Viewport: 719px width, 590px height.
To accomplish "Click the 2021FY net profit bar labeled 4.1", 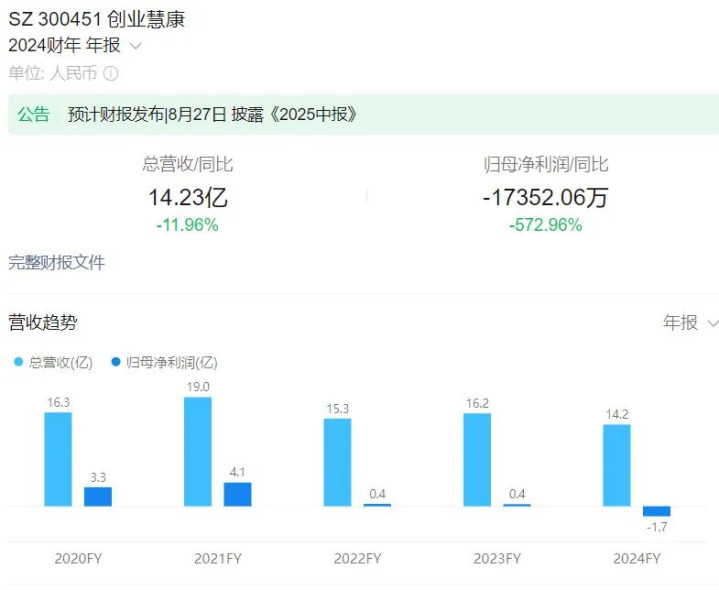I will [238, 495].
